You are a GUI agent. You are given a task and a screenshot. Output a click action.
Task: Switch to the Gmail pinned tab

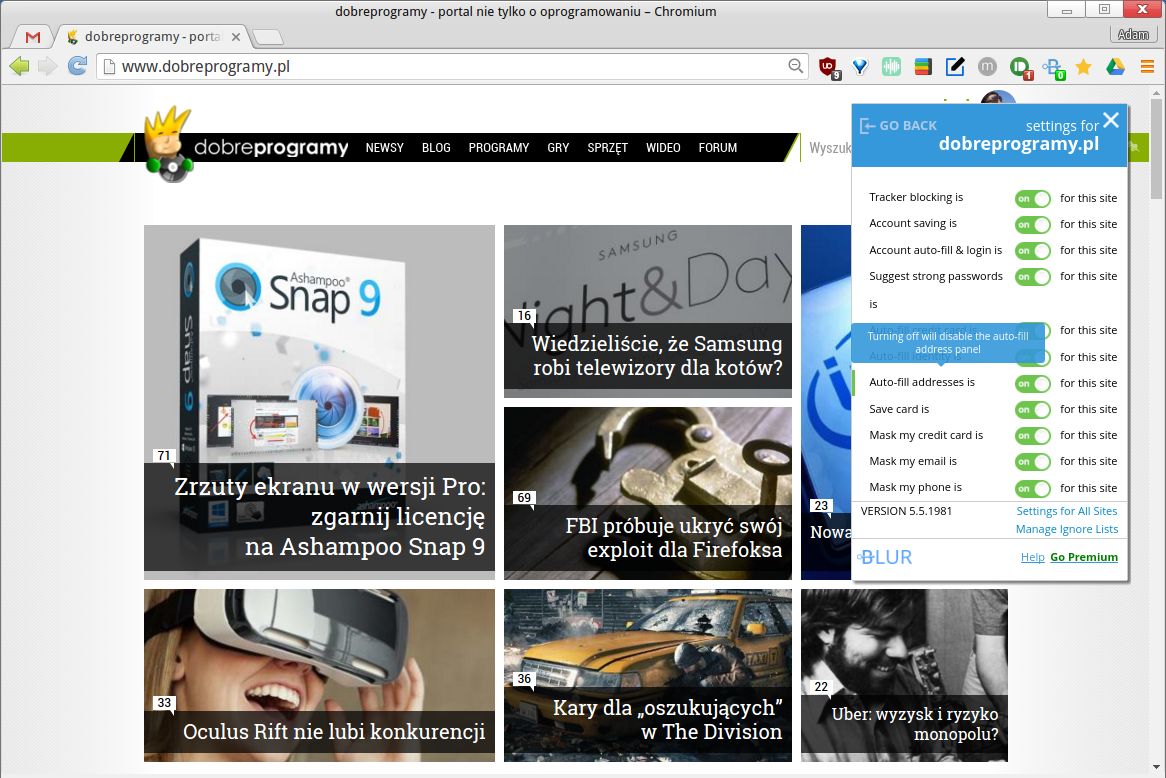pyautogui.click(x=33, y=36)
